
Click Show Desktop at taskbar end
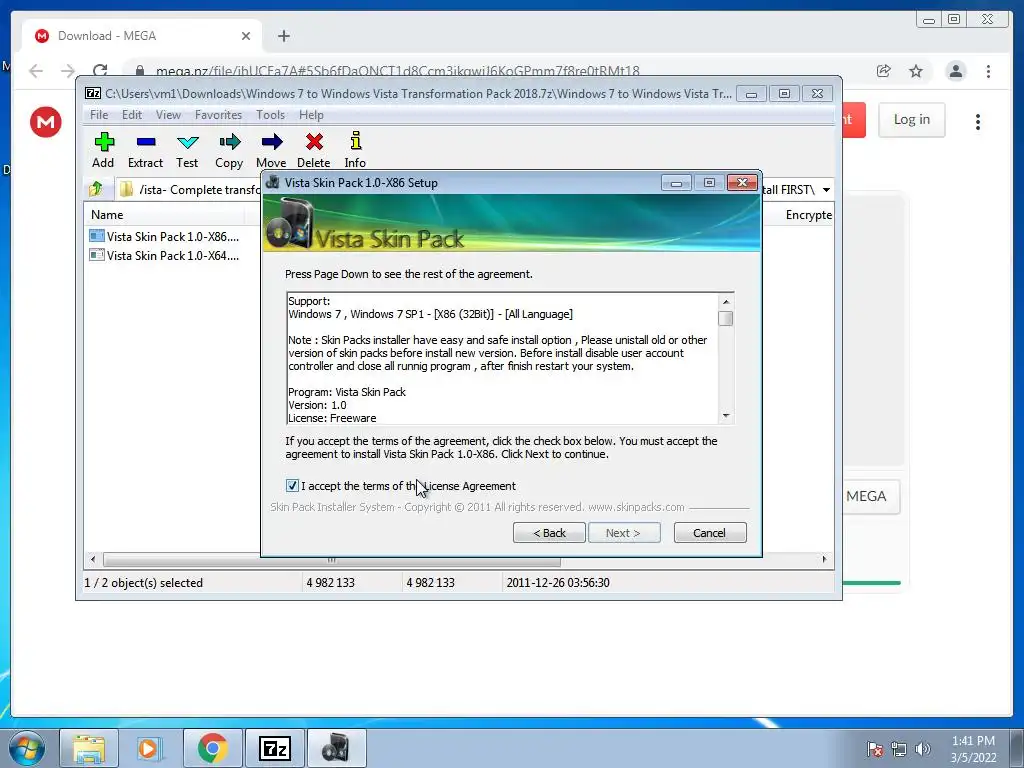pos(1017,748)
